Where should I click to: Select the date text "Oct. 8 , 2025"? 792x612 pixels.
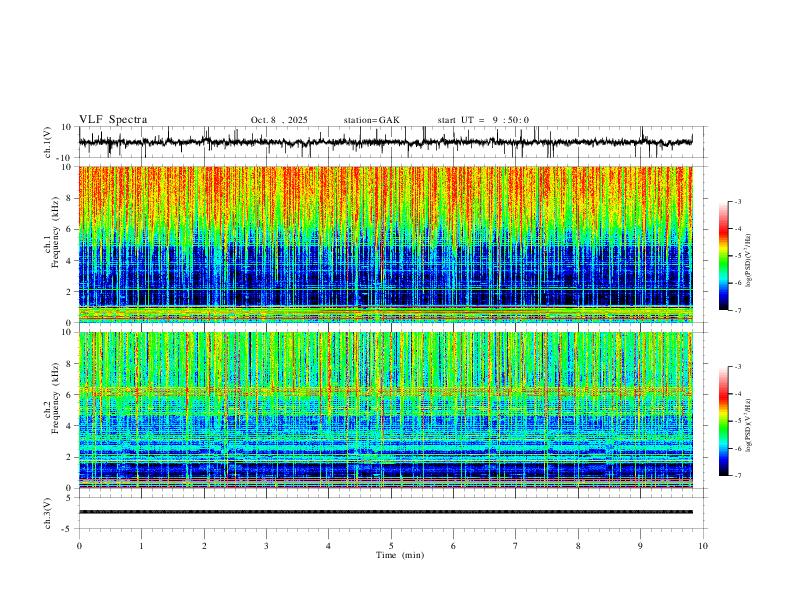279,120
